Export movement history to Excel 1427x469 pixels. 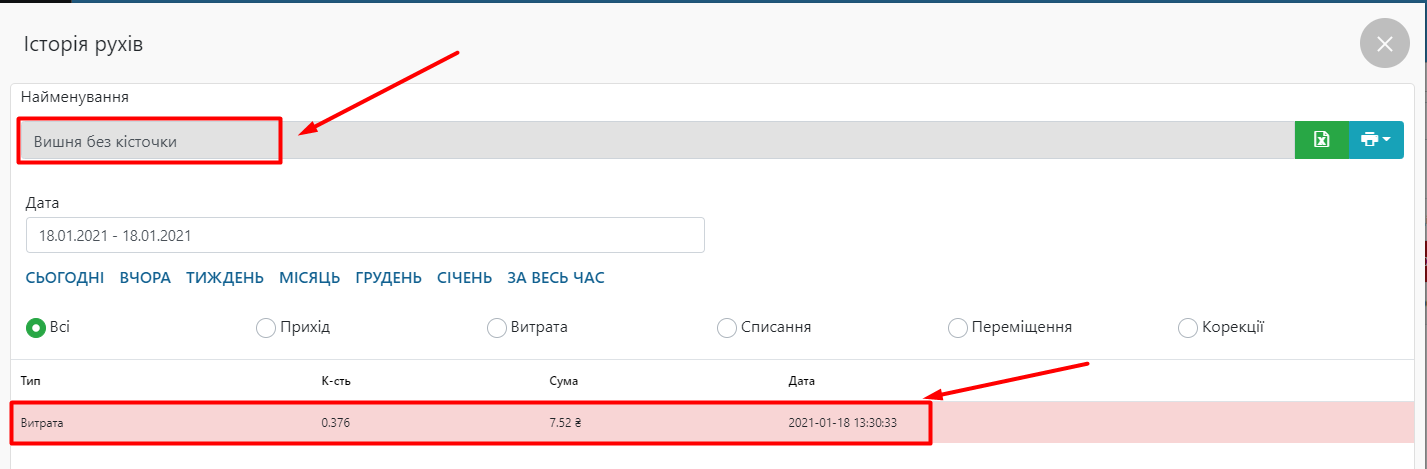click(x=1321, y=140)
